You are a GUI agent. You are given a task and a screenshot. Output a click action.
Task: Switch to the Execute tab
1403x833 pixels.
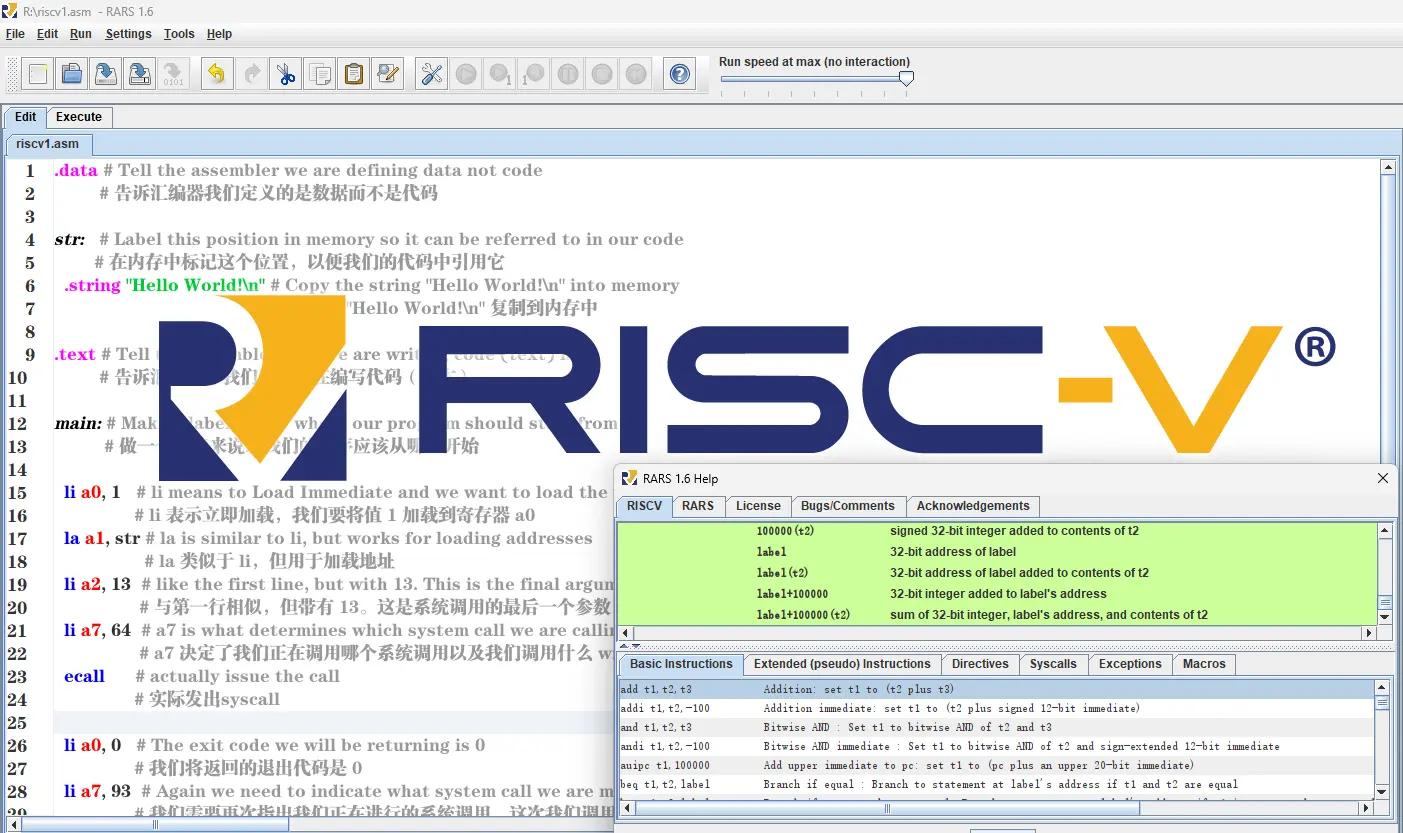point(79,117)
